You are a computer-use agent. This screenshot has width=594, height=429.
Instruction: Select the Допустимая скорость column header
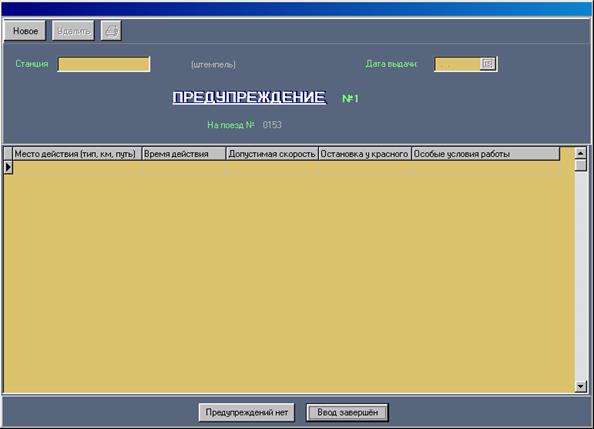(272, 154)
